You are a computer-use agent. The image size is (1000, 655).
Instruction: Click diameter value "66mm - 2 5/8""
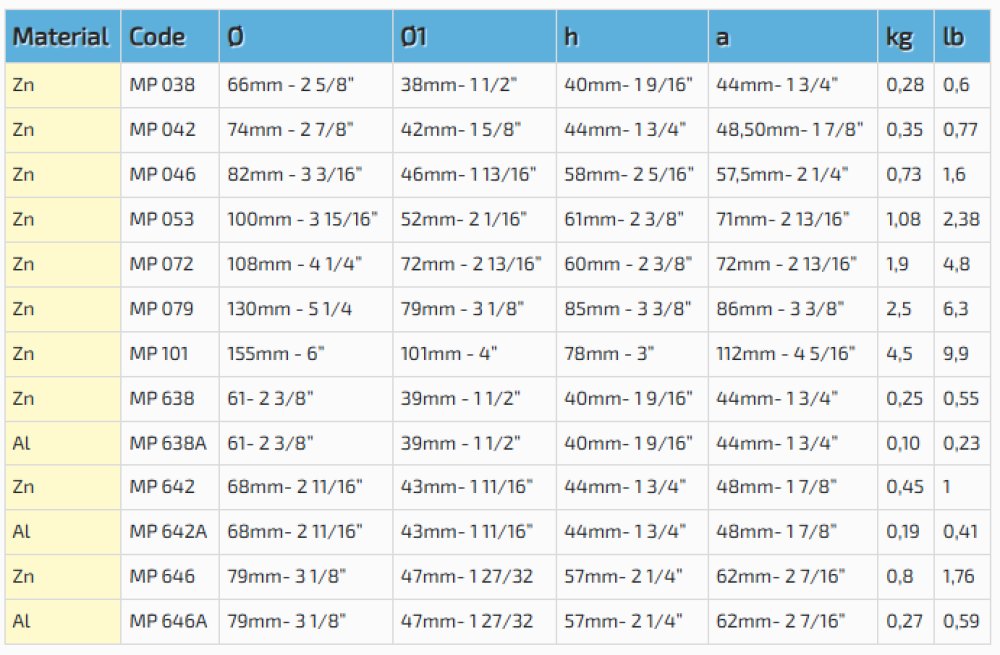coord(290,85)
